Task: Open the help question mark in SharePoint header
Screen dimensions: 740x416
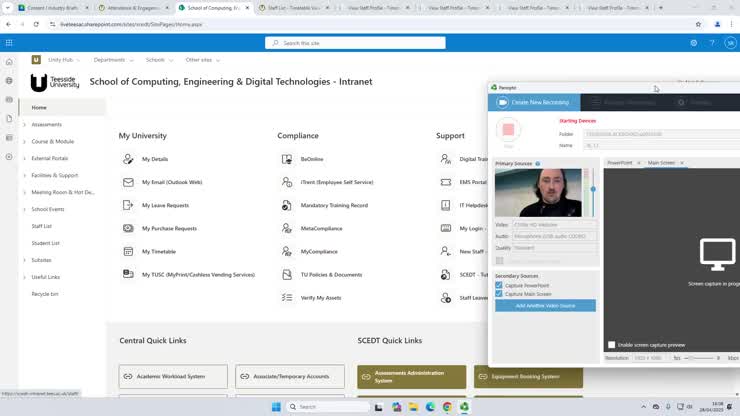Action: pos(712,43)
